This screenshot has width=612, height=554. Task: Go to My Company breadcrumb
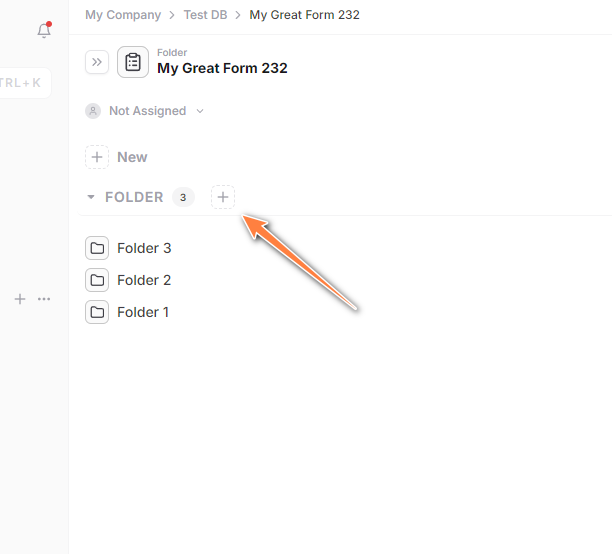(123, 15)
